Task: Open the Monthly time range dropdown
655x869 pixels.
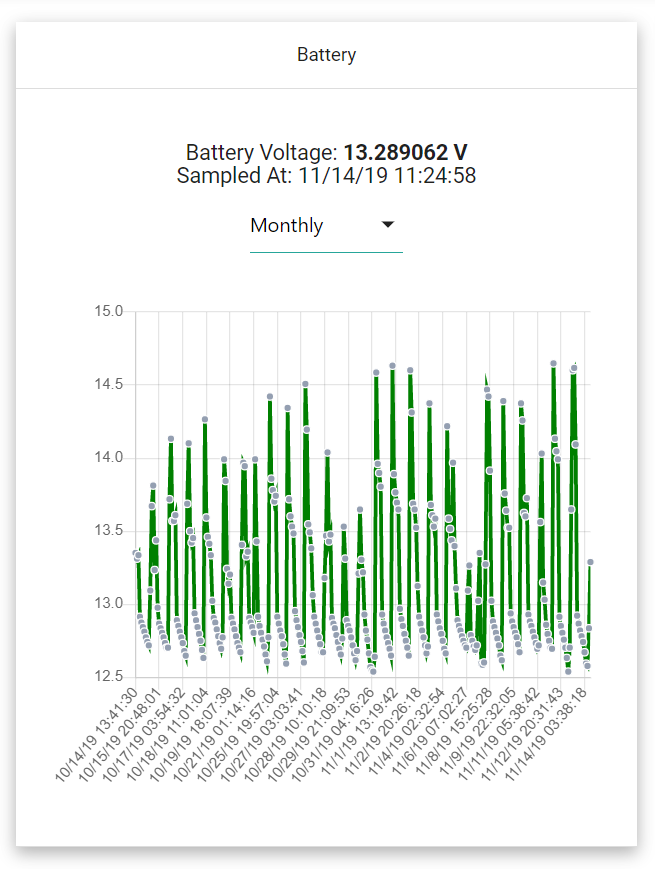Action: coord(326,226)
